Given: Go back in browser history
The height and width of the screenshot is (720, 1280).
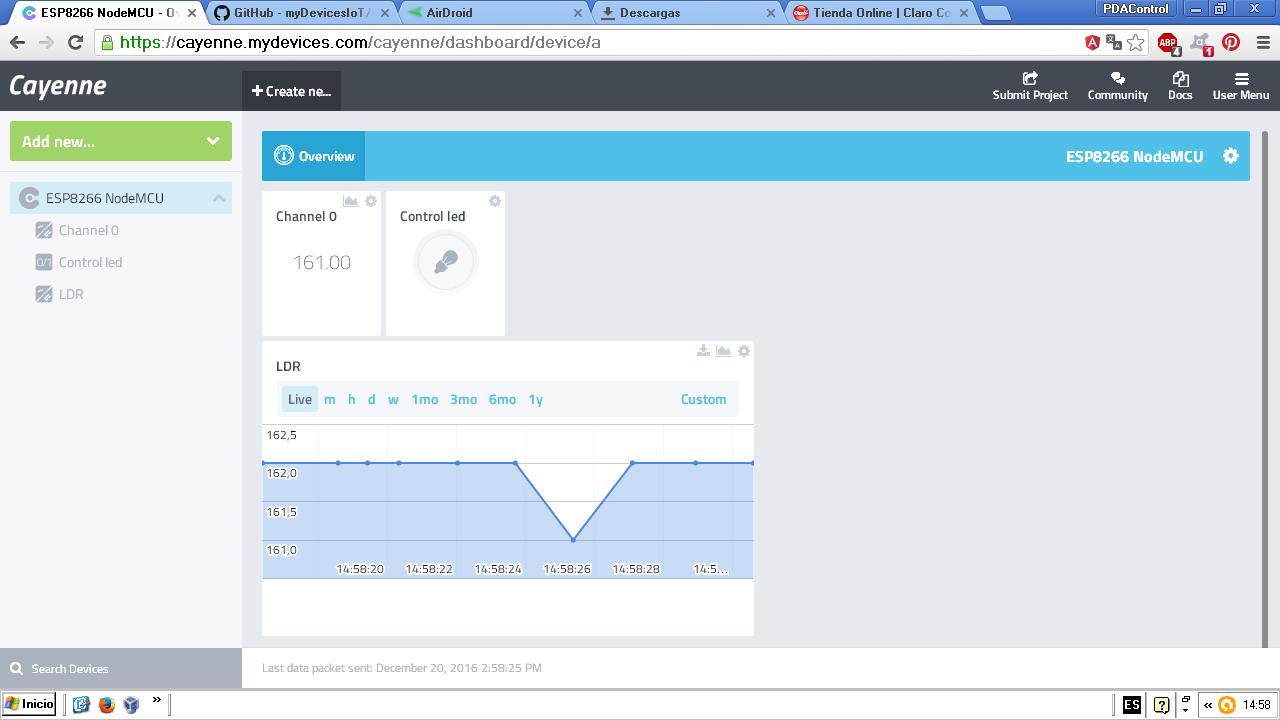Looking at the screenshot, I should pos(17,43).
